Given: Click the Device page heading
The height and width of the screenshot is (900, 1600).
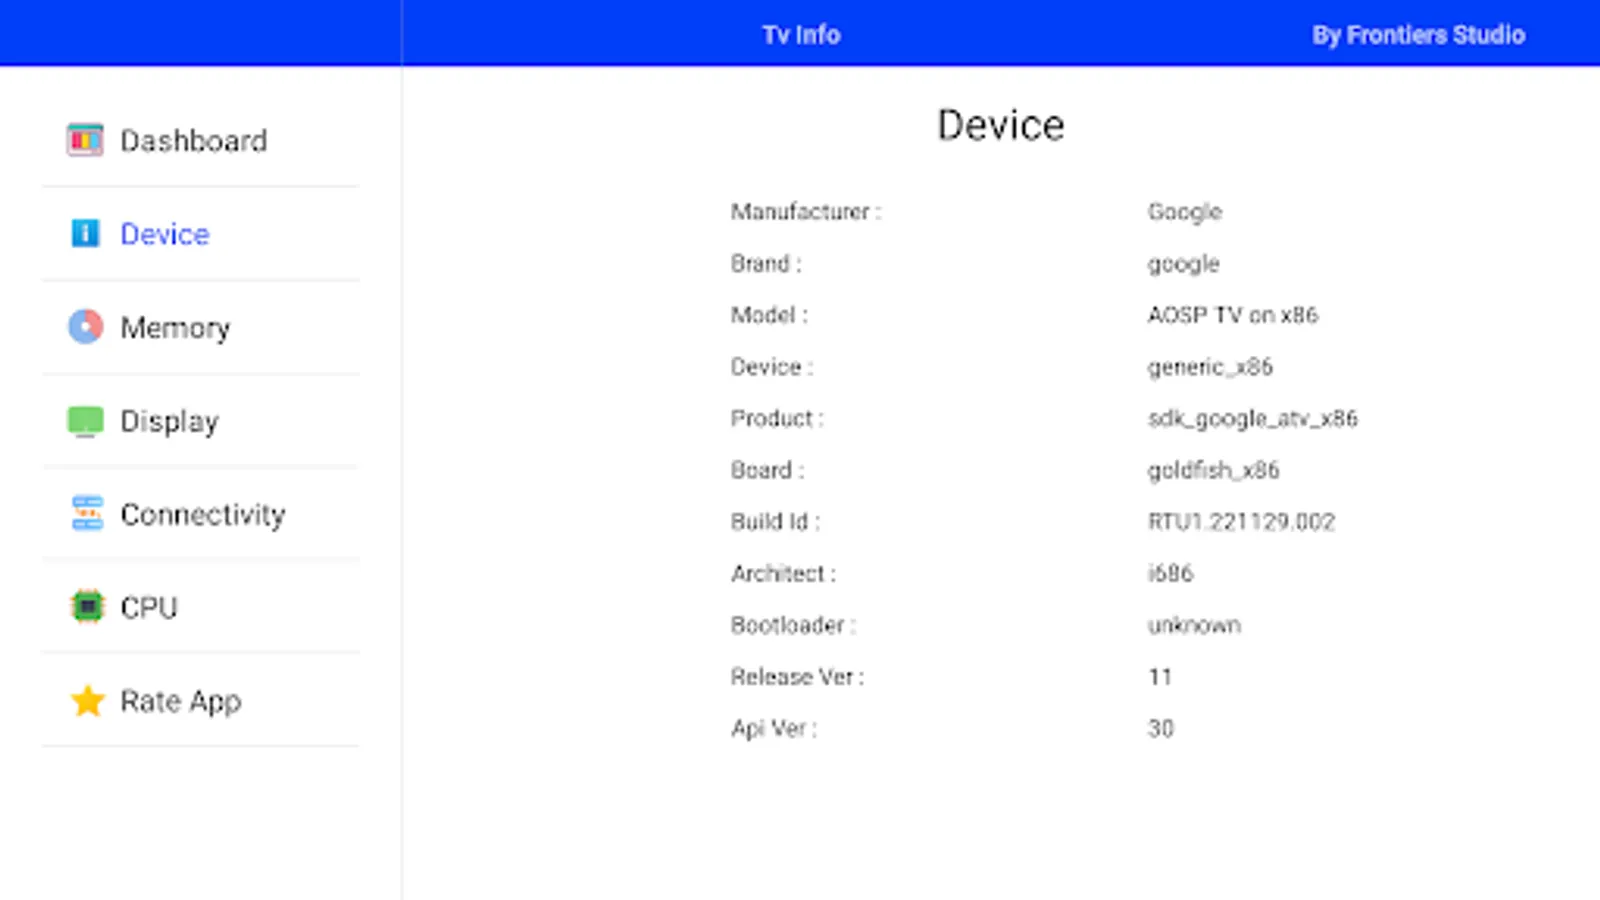Looking at the screenshot, I should [1000, 126].
